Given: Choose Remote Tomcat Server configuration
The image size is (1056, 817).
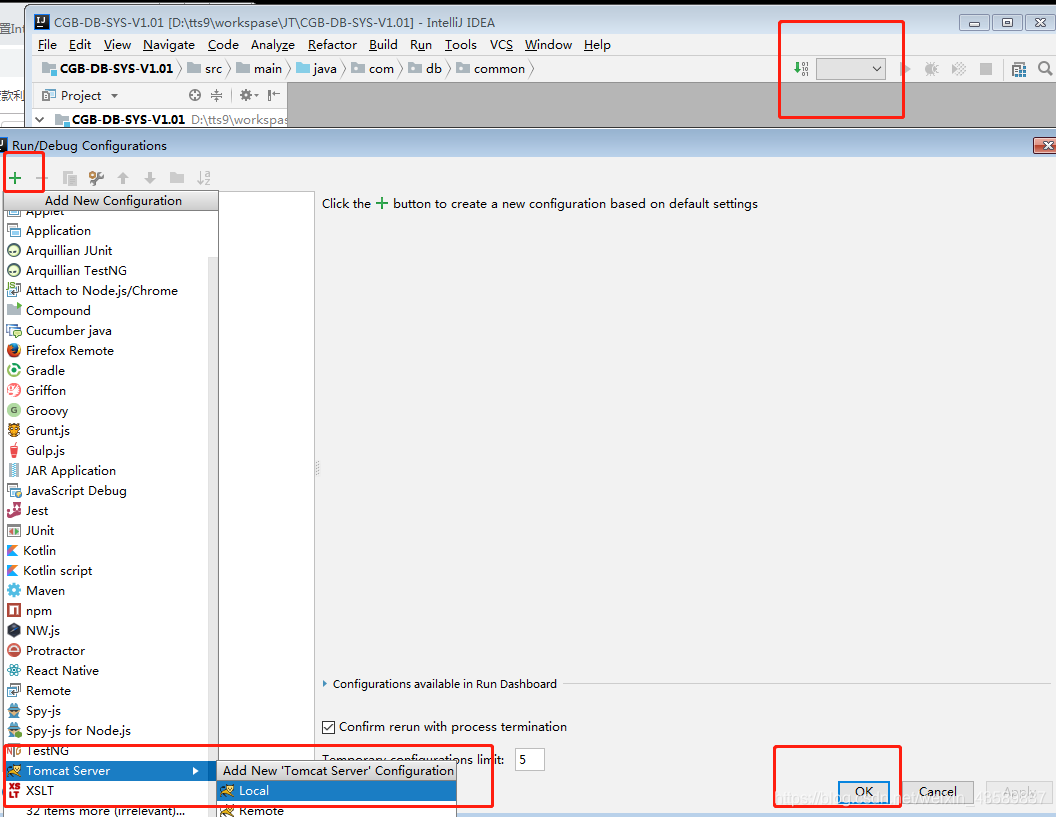Looking at the screenshot, I should tap(337, 810).
